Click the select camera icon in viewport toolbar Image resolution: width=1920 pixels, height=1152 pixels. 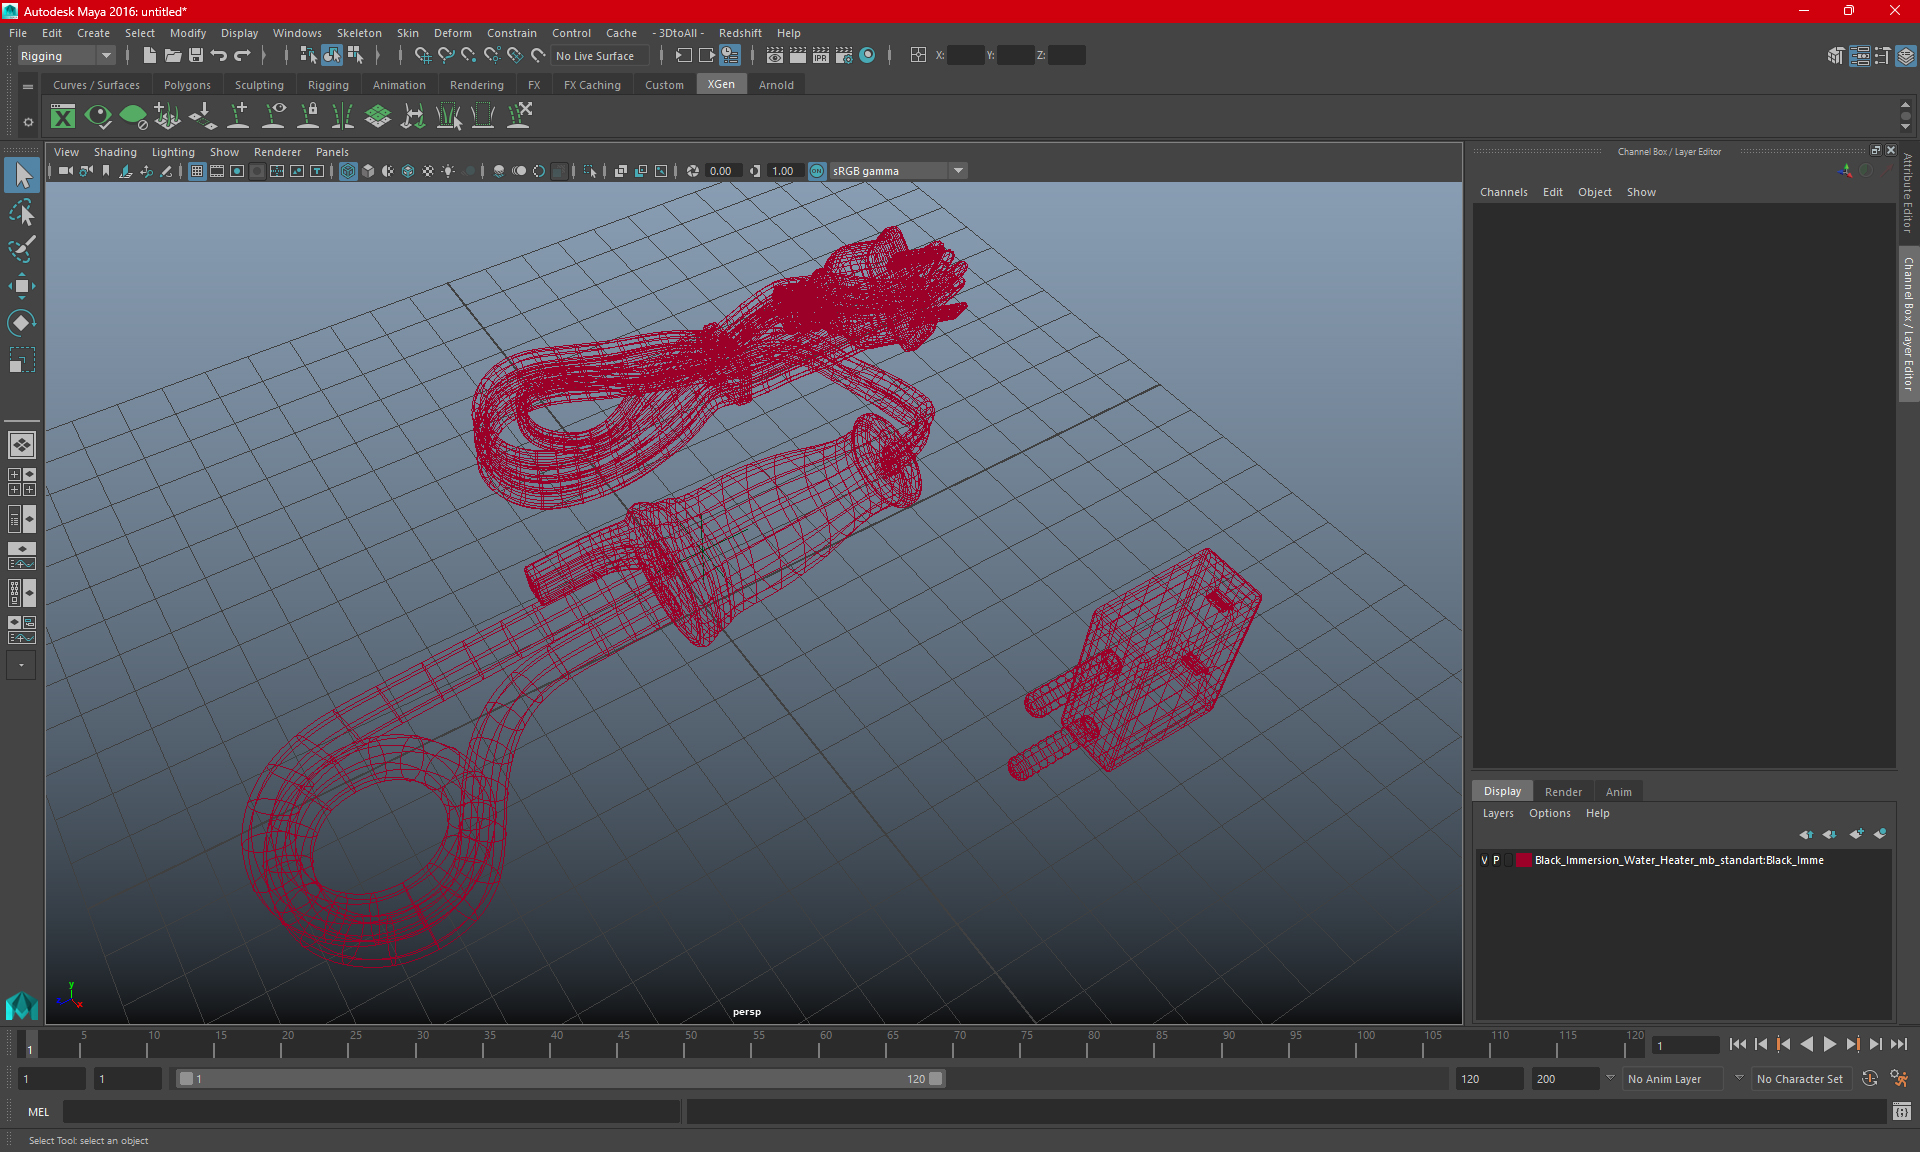click(x=65, y=171)
